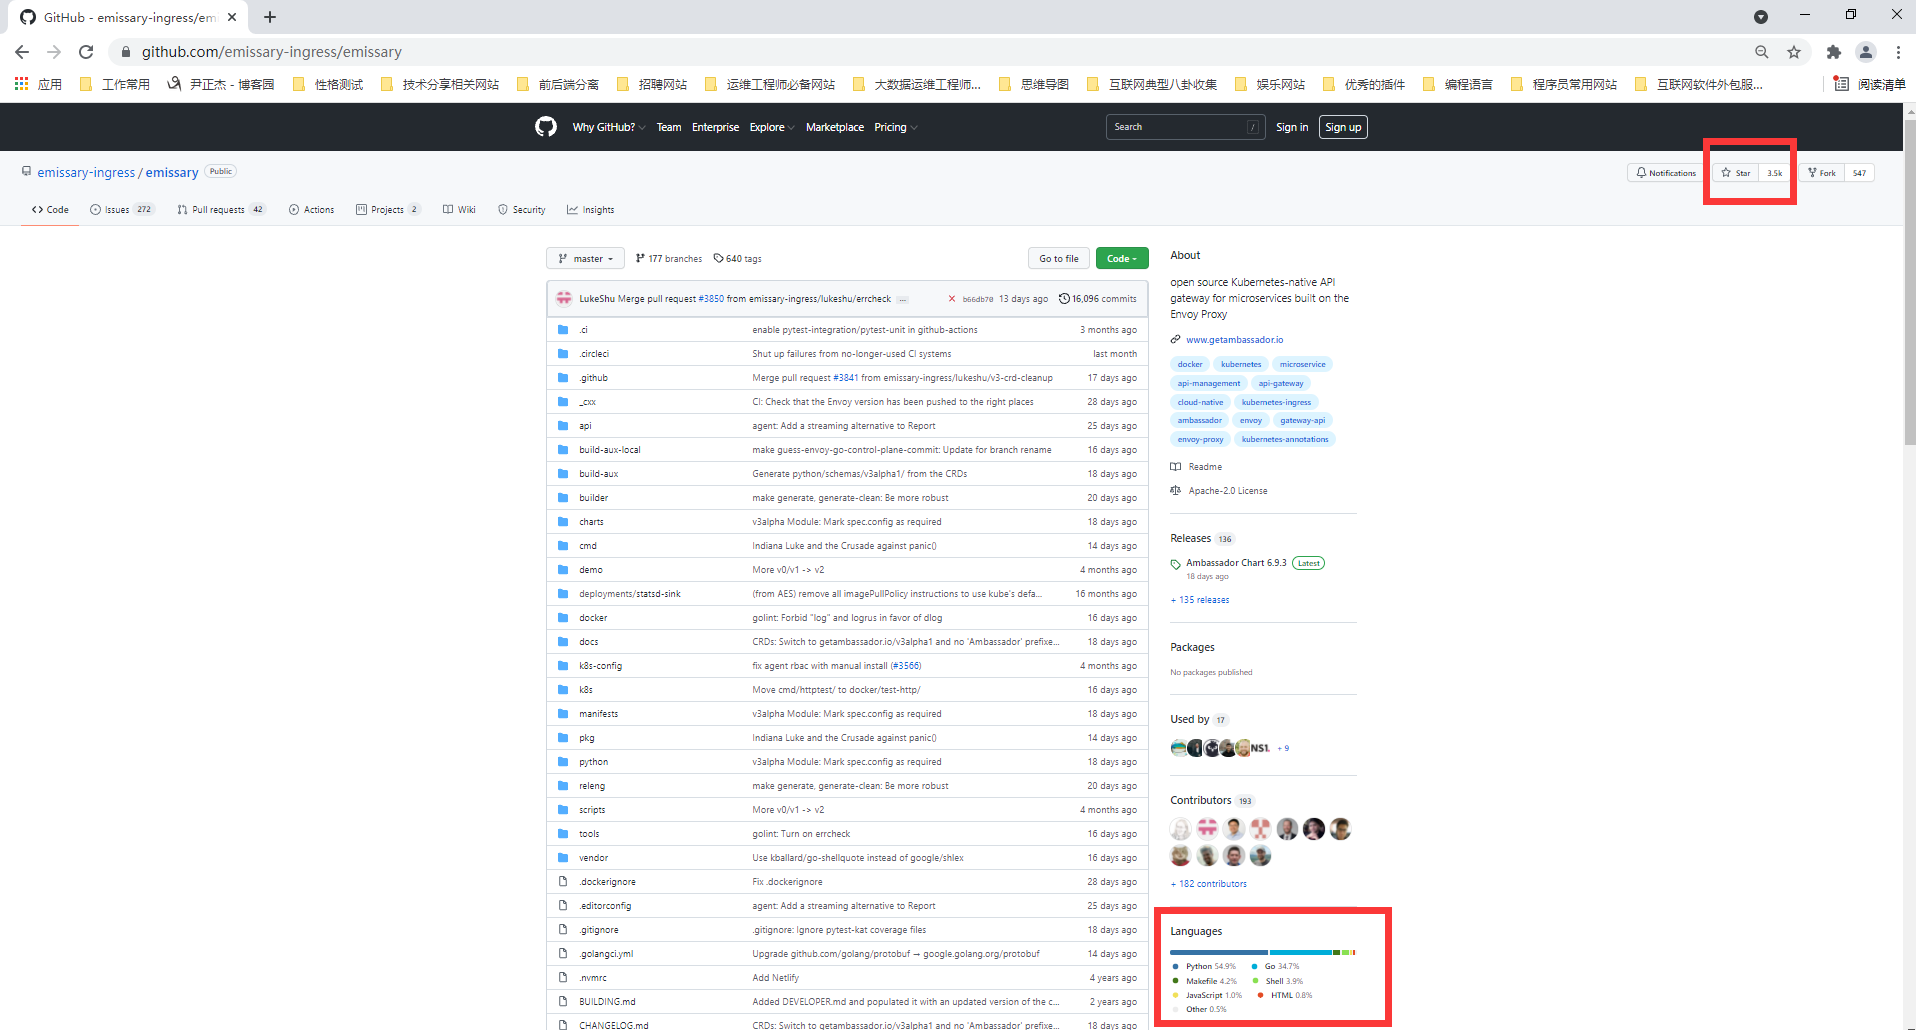Click the Languages color bar
The height and width of the screenshot is (1030, 1916).
point(1262,952)
